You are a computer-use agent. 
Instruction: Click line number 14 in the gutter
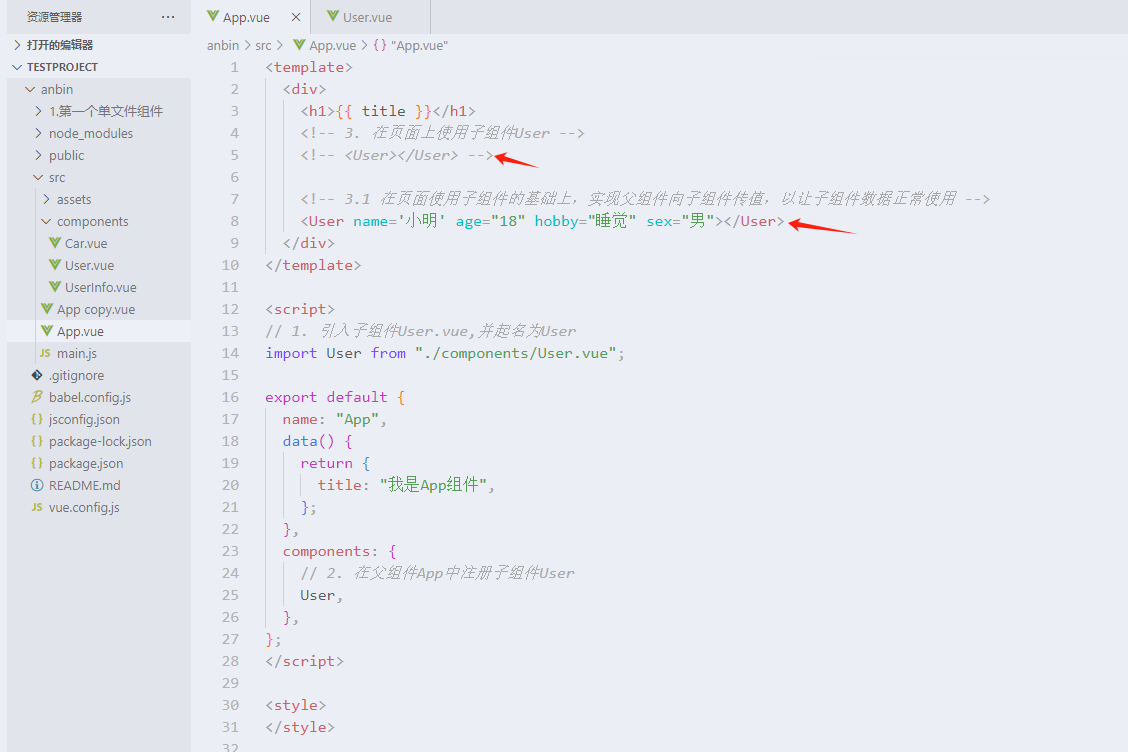tap(230, 353)
